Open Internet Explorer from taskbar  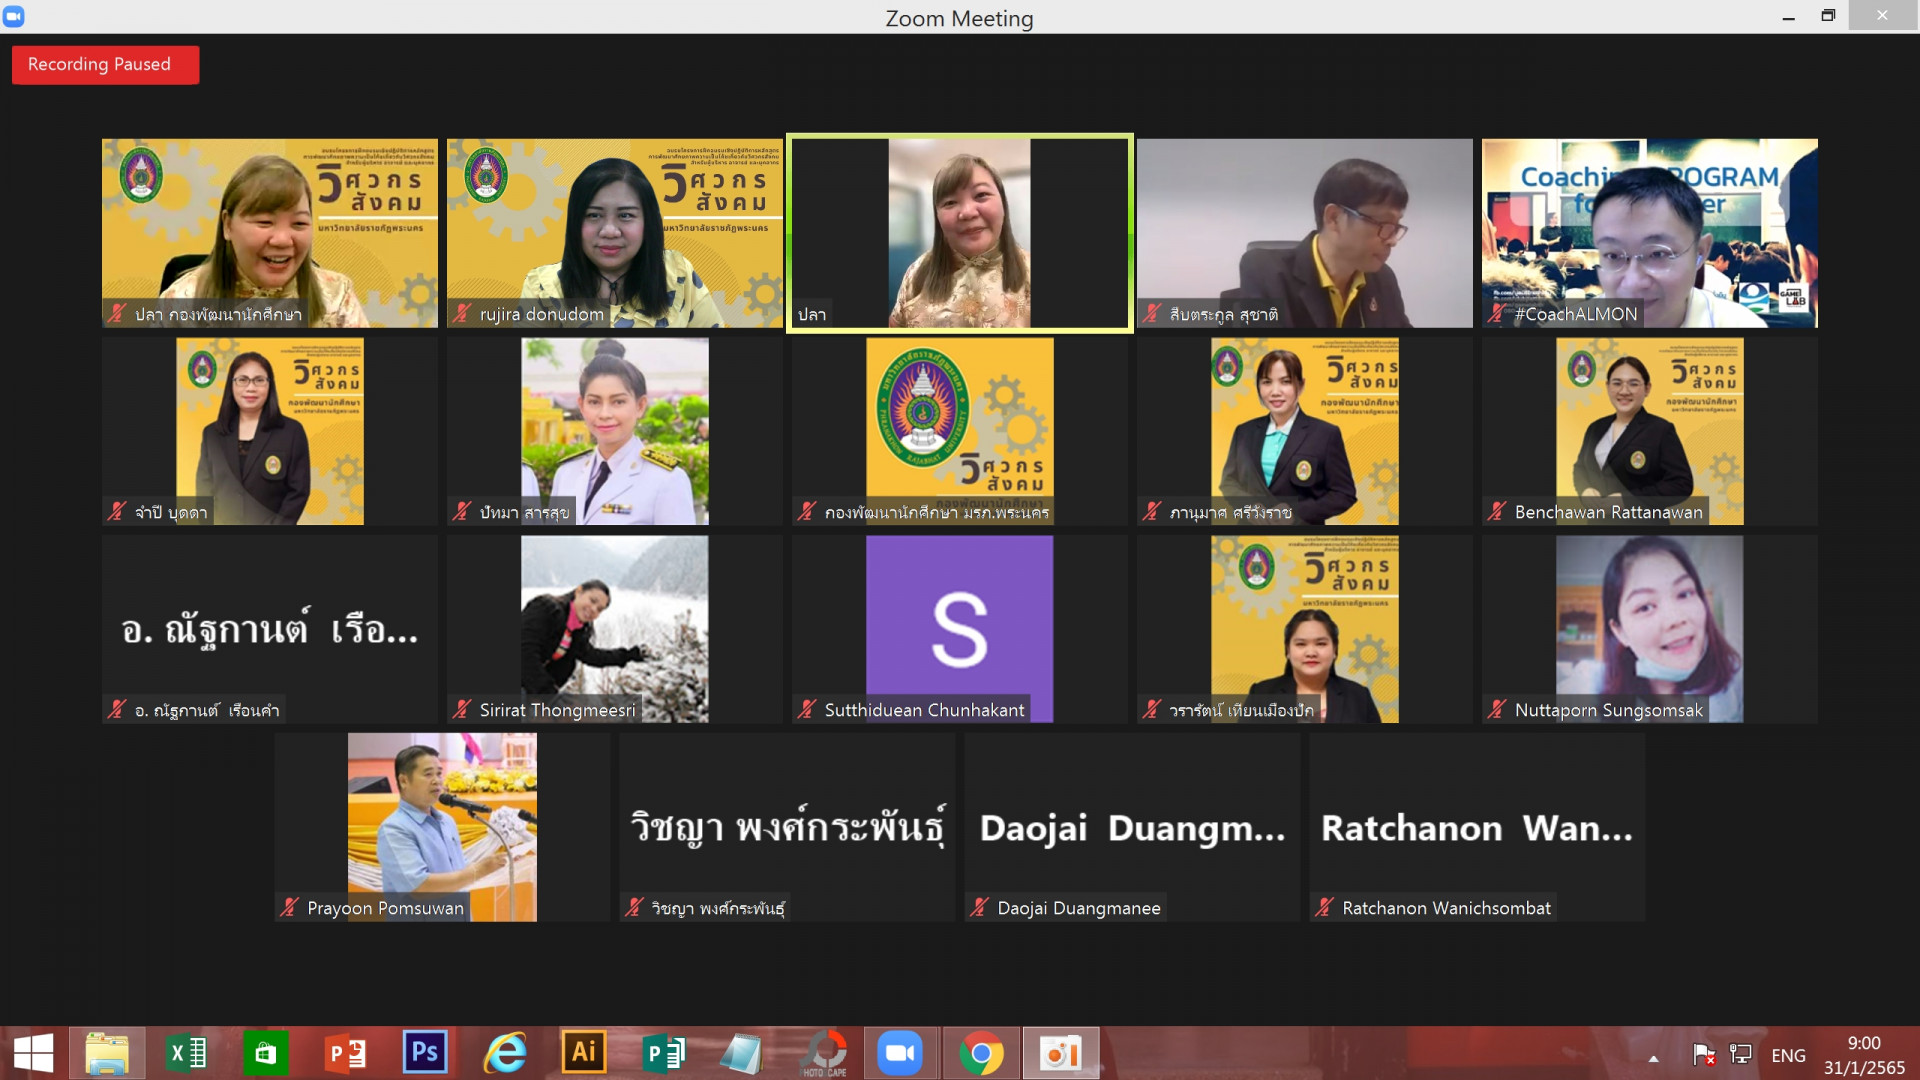[505, 1053]
